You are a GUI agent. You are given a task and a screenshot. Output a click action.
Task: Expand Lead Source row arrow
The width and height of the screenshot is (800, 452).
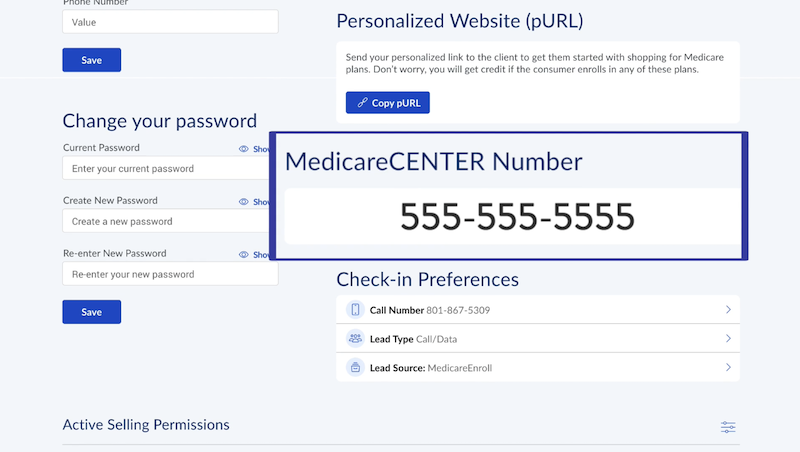pyautogui.click(x=728, y=367)
